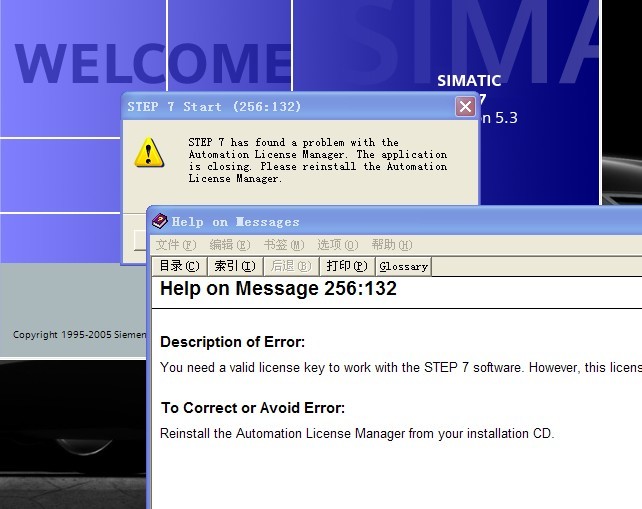Viewport: 642px width, 509px height.
Task: Open the 文件 (File) menu
Action: 176,245
